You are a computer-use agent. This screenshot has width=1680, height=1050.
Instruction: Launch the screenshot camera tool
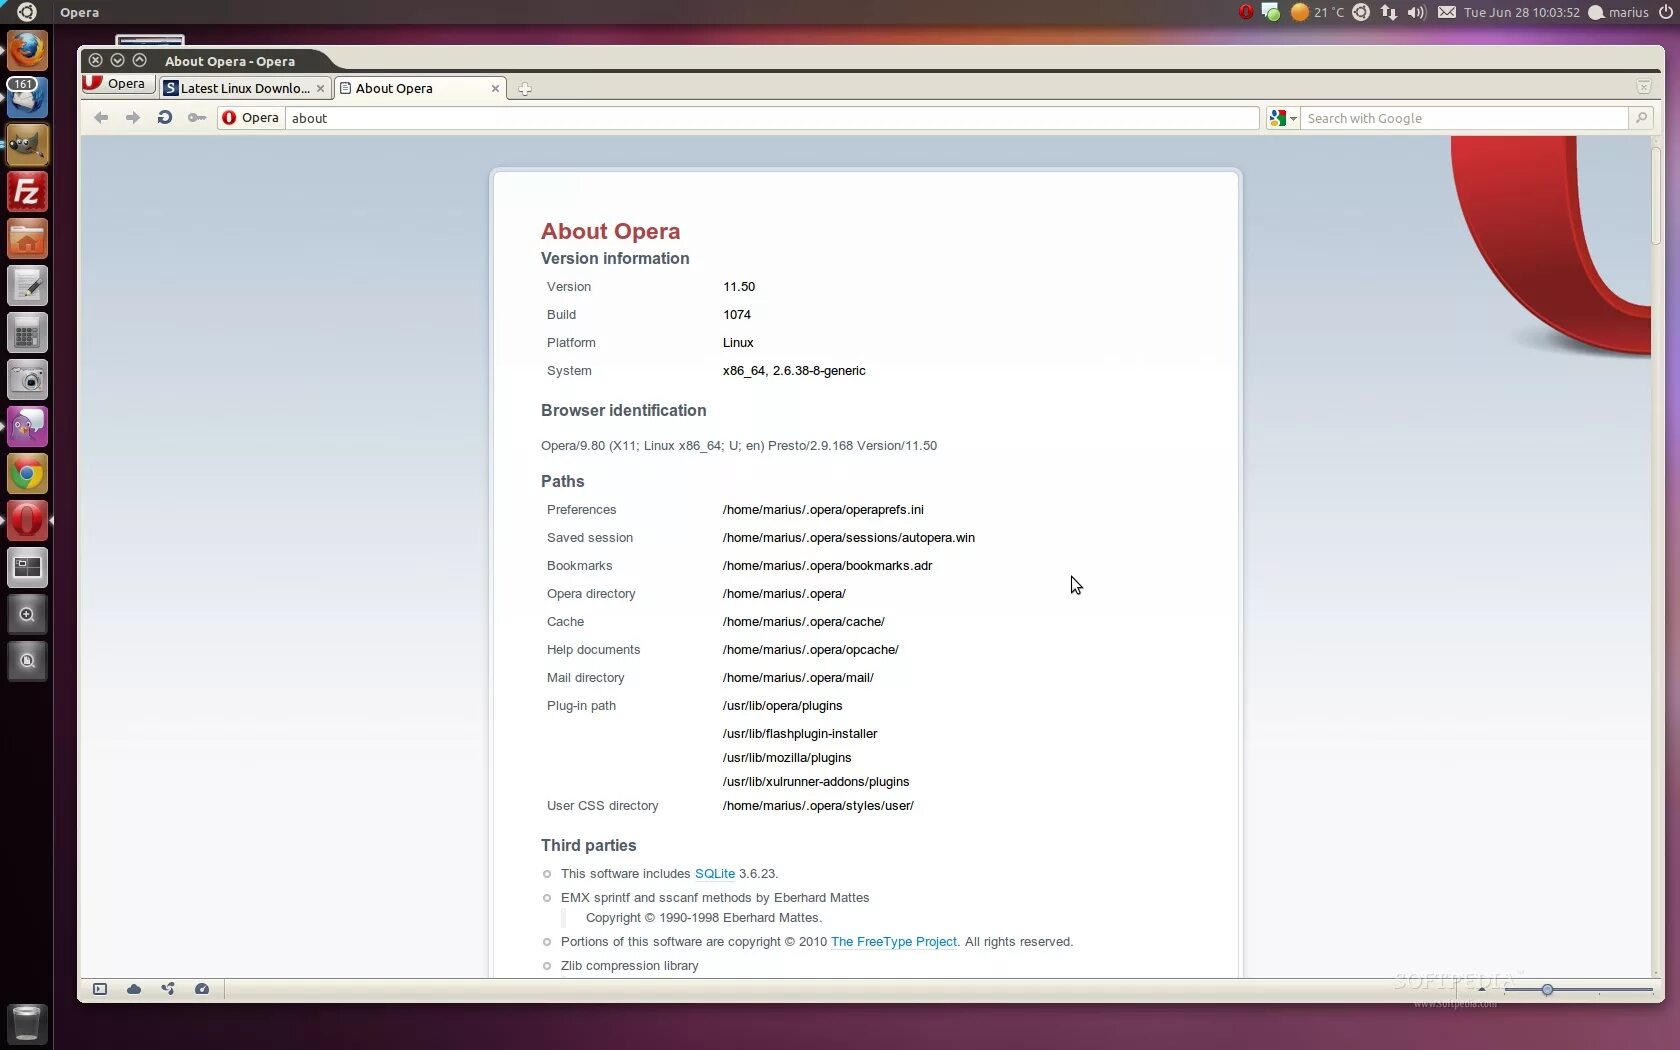(x=27, y=380)
